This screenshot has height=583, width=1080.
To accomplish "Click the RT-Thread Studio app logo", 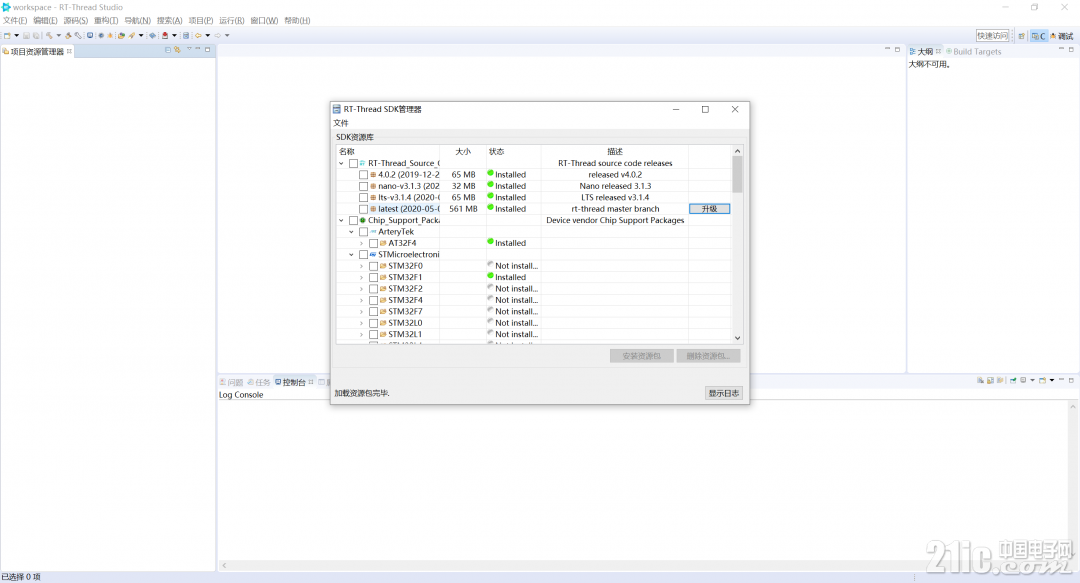I will [x=6, y=7].
